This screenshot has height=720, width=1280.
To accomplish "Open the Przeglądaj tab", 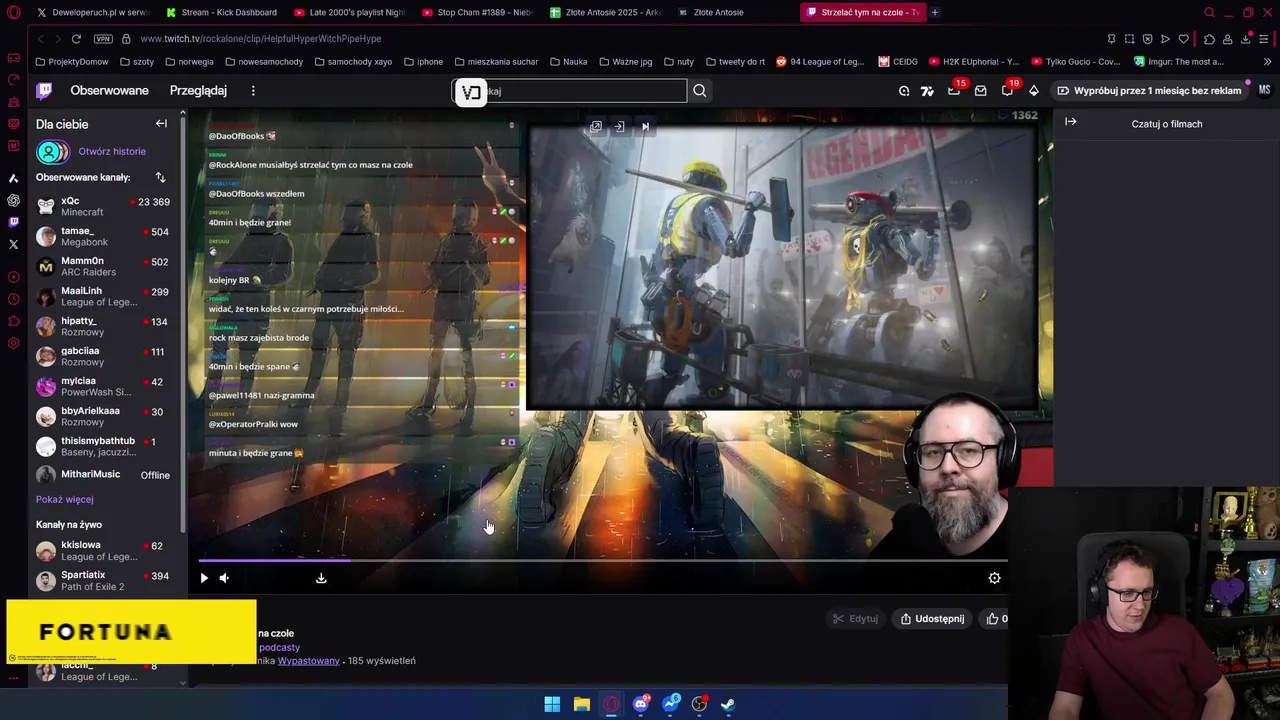I will pos(198,90).
